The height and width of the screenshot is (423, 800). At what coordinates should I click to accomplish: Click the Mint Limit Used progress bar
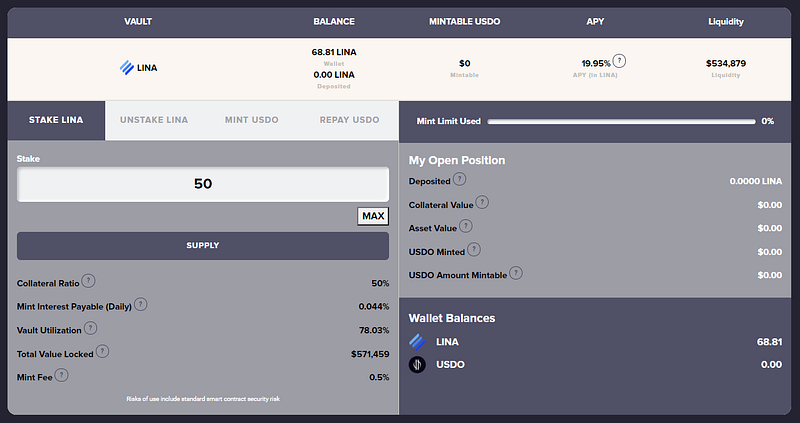coord(621,121)
